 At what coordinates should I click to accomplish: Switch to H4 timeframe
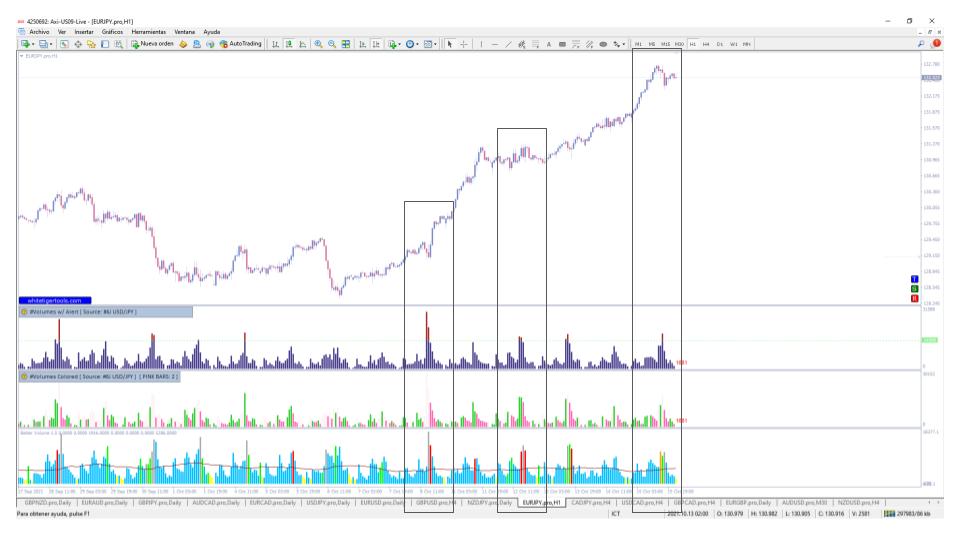(x=706, y=44)
